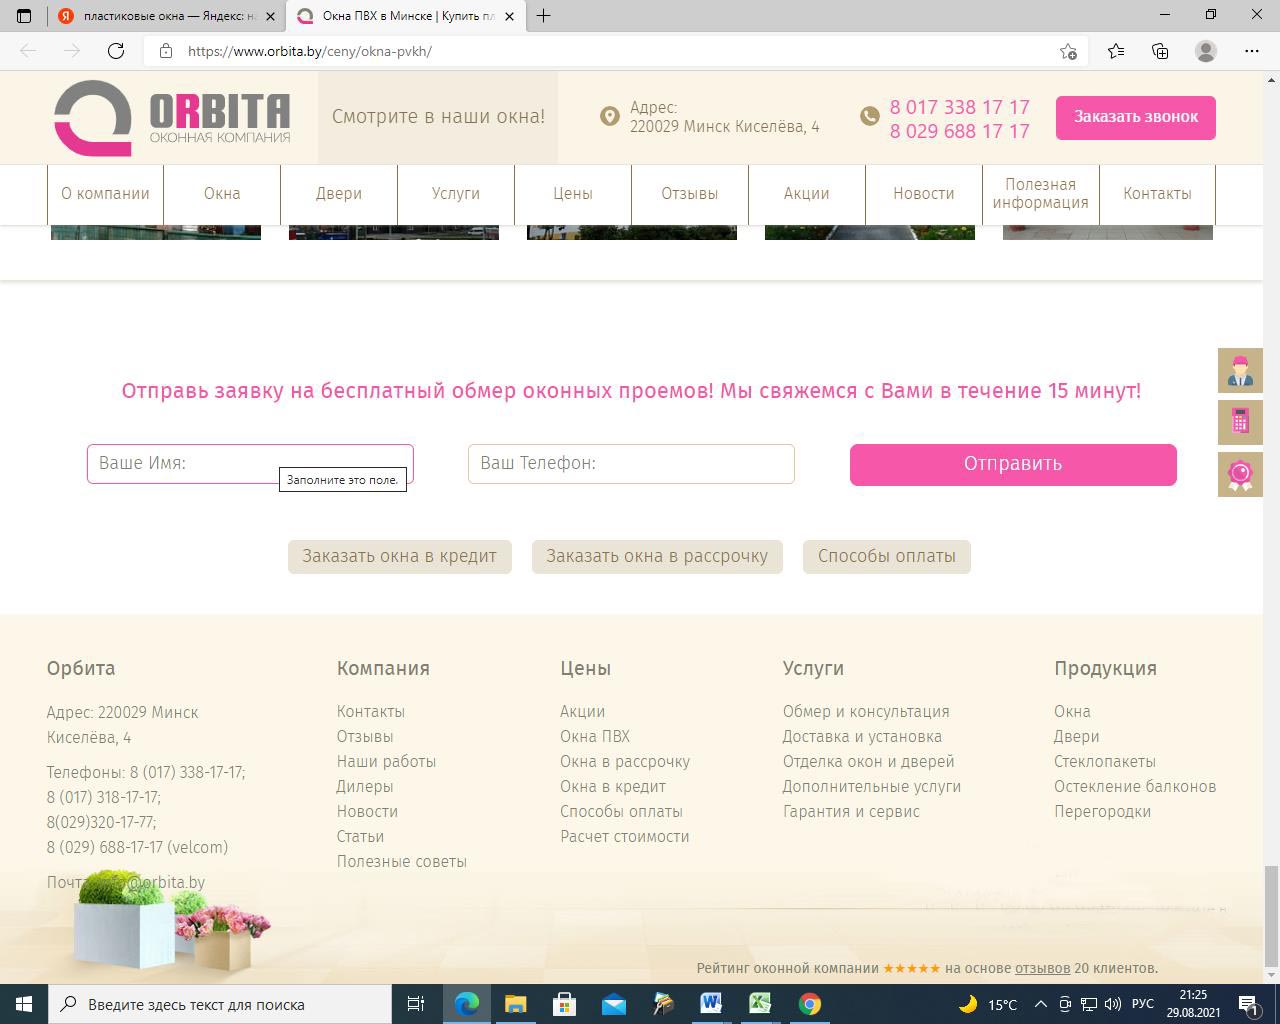Open the Цены navigation menu item
Screen dimensions: 1280x1024
pos(573,194)
